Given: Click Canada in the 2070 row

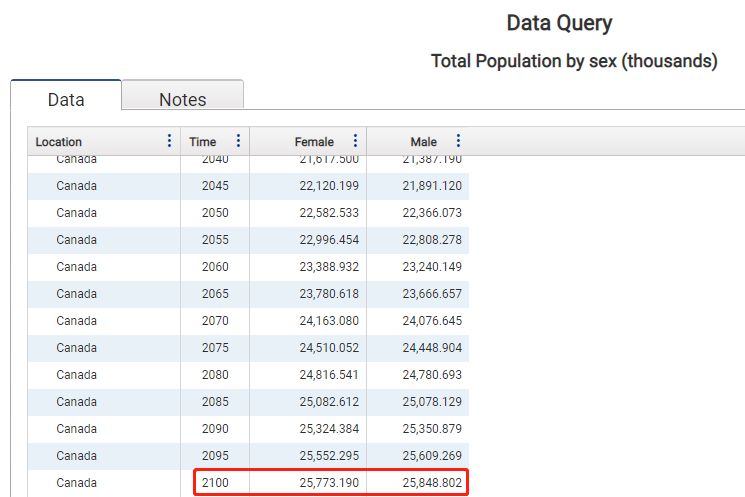Looking at the screenshot, I should (x=76, y=321).
